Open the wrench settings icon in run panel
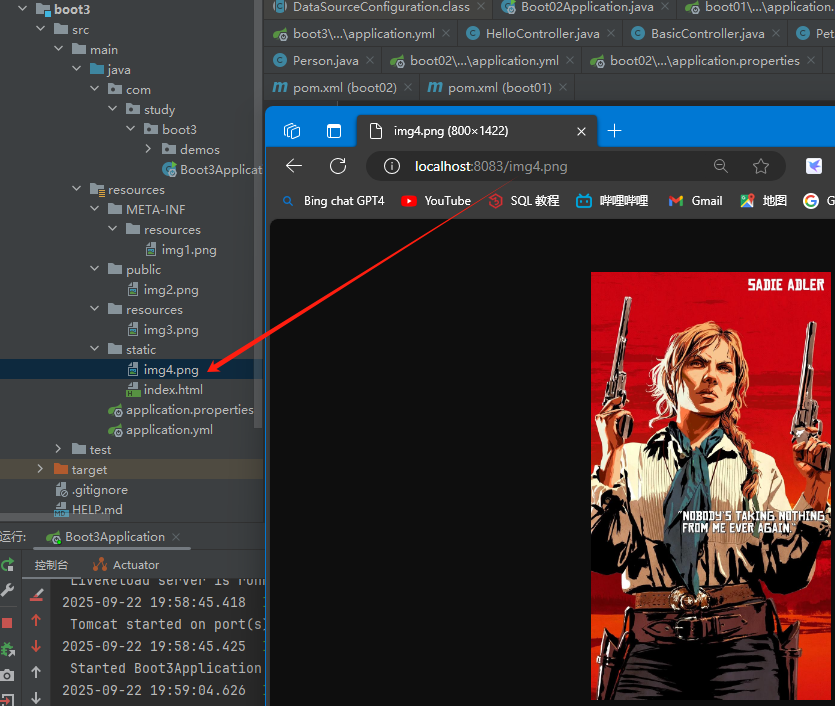The image size is (835, 706). click(x=7, y=590)
